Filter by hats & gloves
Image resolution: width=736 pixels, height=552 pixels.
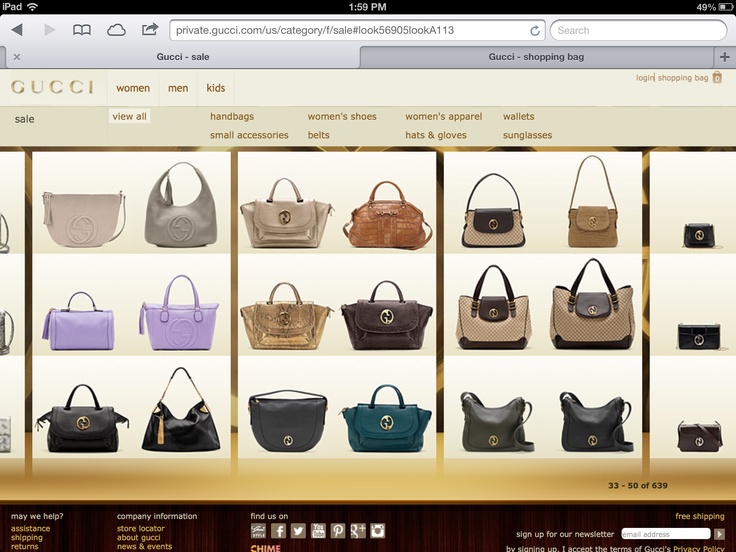[x=436, y=135]
